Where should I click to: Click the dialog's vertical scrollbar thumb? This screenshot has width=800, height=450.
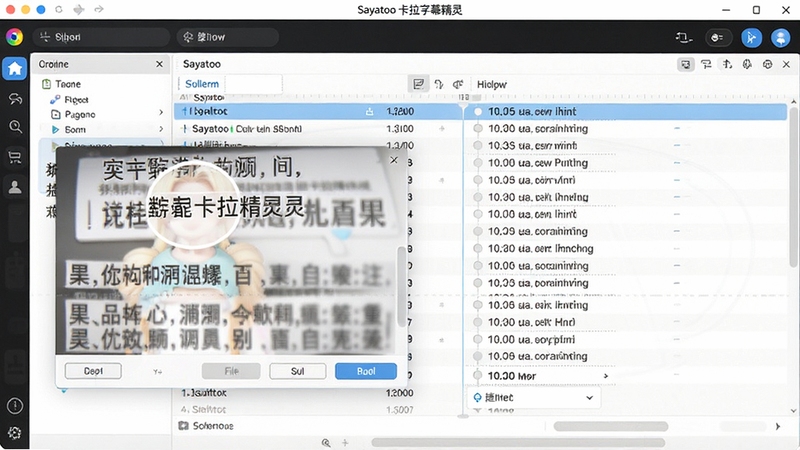[402, 287]
